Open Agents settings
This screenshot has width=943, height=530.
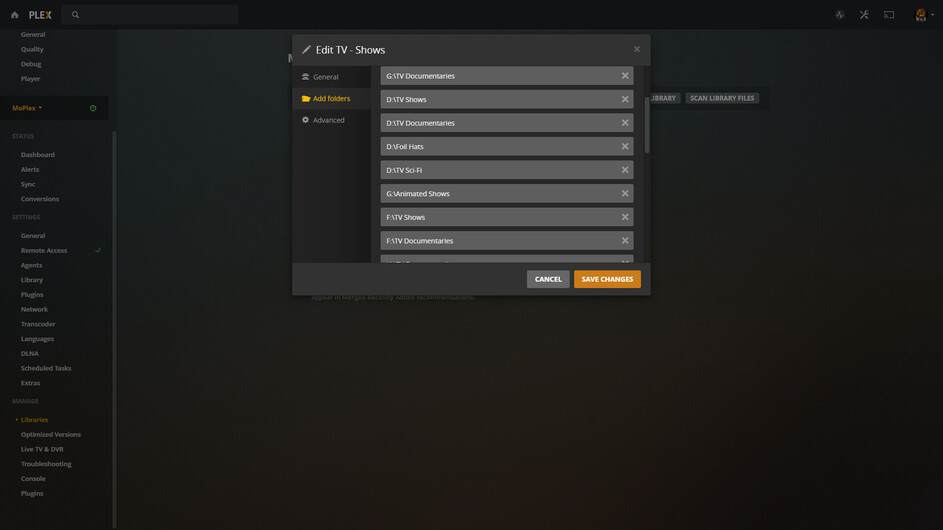31,265
